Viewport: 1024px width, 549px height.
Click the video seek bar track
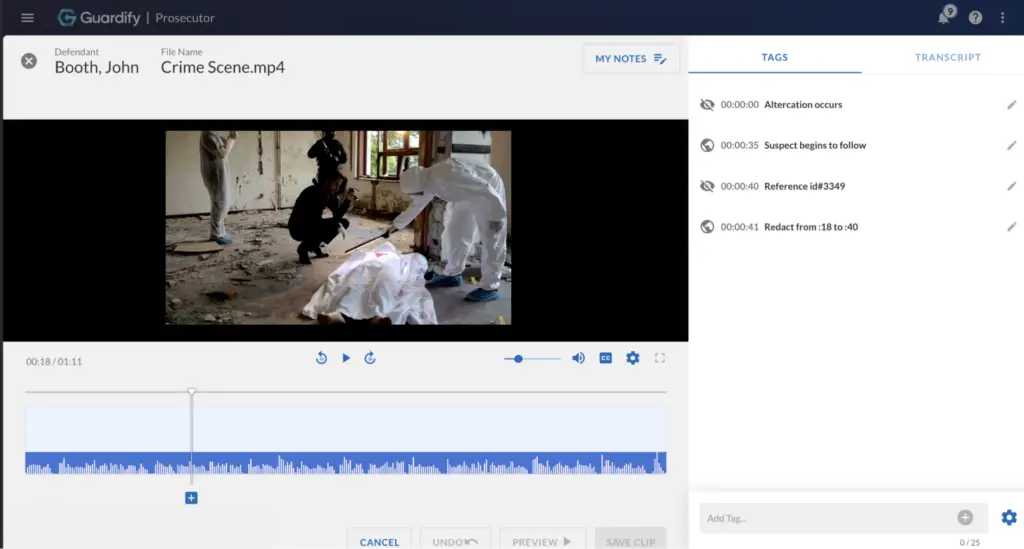345,392
